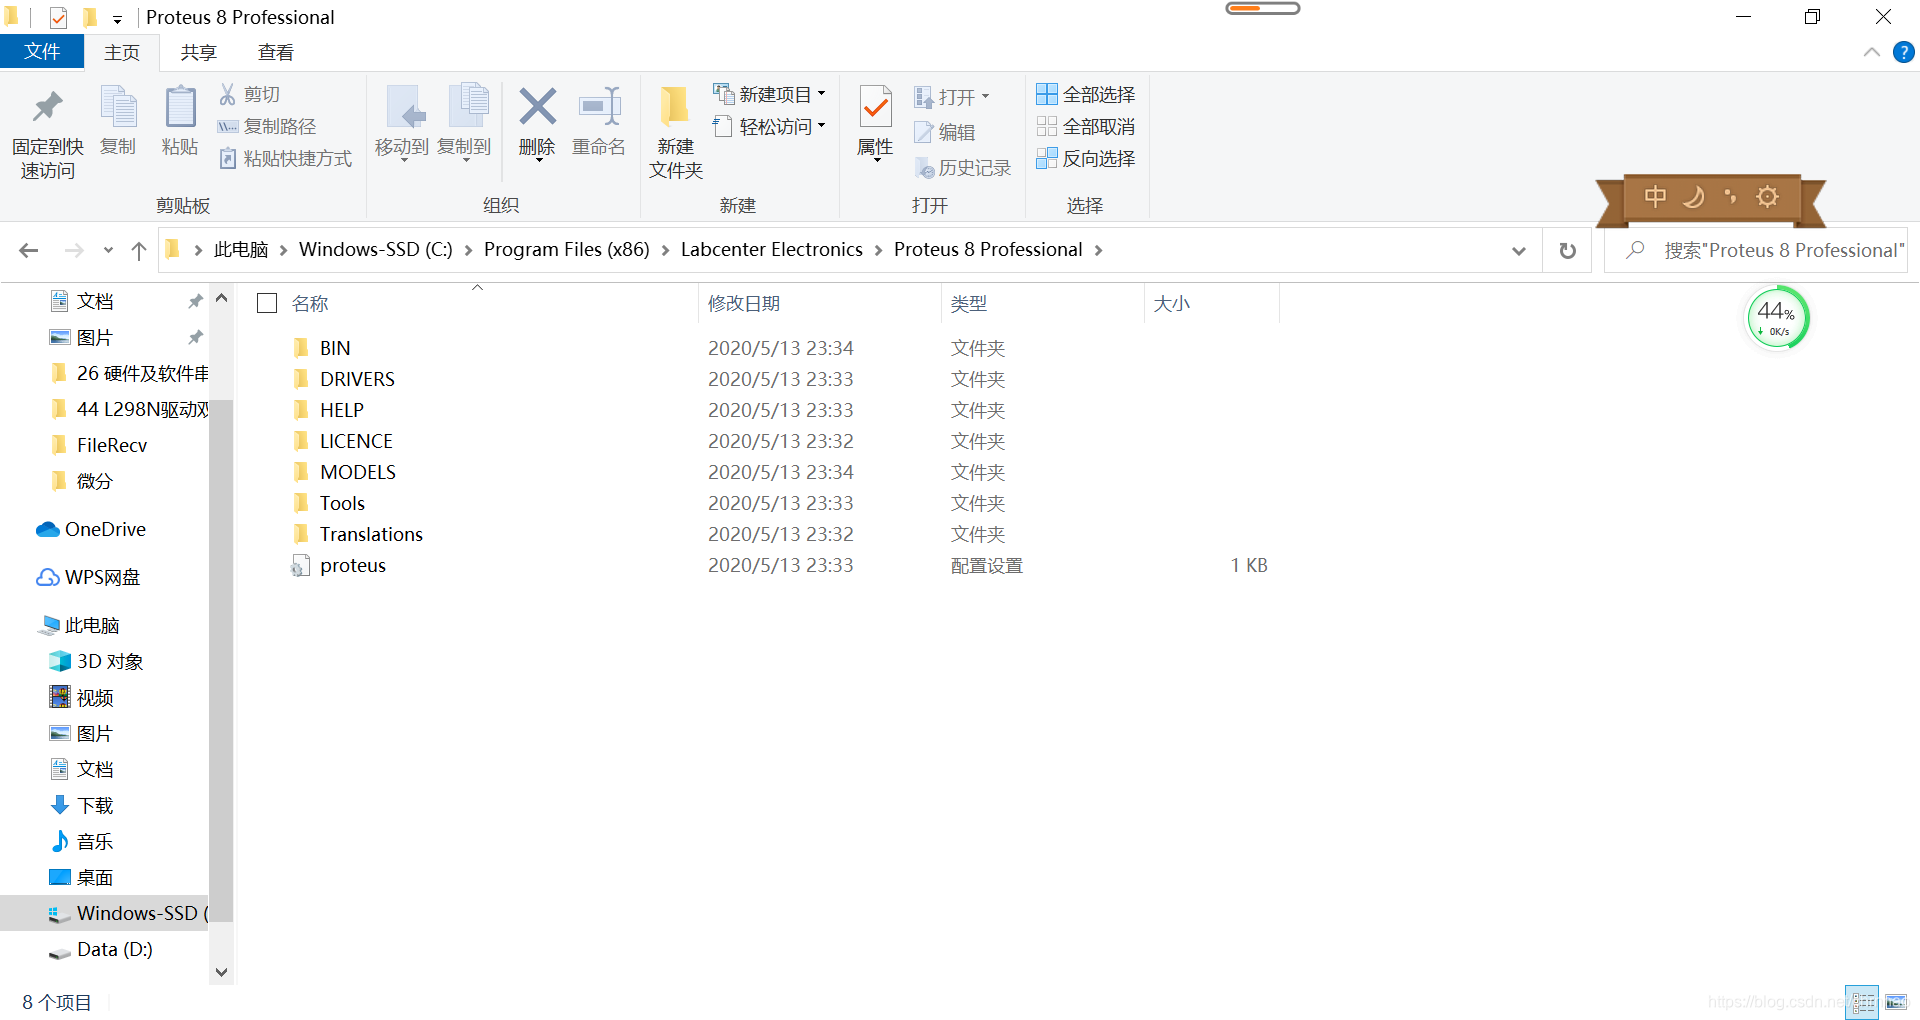Select the LICENCE folder
This screenshot has height=1020, width=1920.
pyautogui.click(x=356, y=441)
